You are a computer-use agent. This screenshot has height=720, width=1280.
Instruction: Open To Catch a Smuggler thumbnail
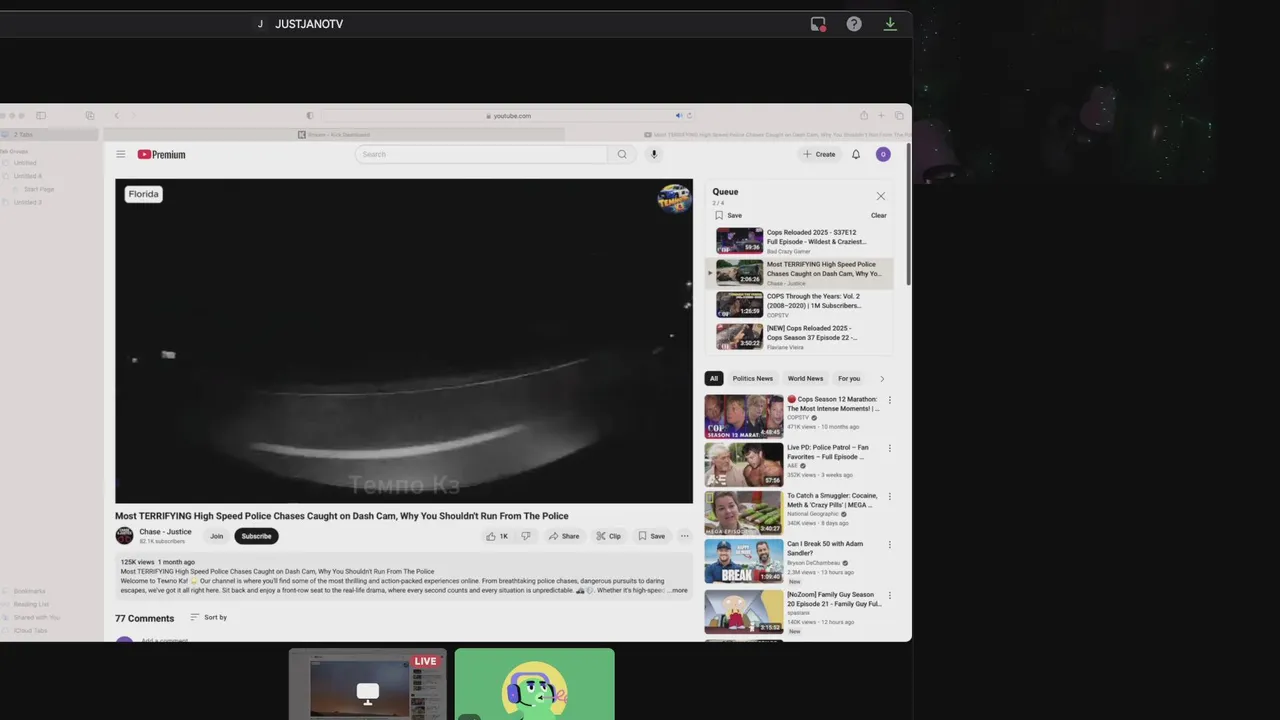(744, 512)
